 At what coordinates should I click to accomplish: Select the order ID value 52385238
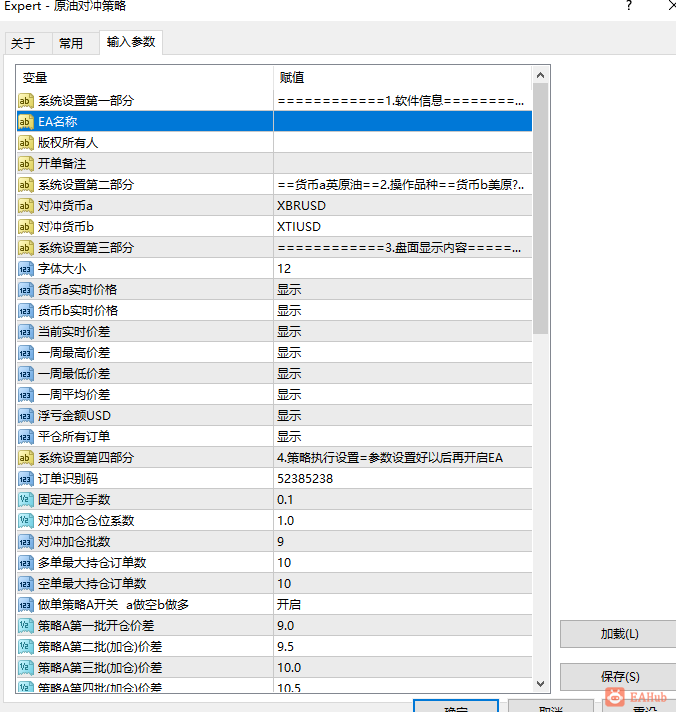pyautogui.click(x=403, y=479)
